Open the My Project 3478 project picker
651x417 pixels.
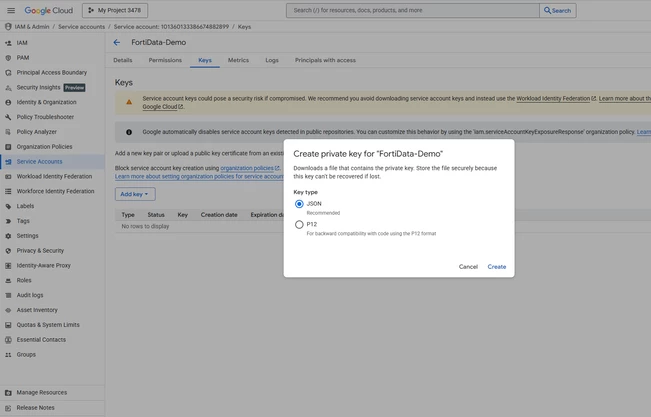pyautogui.click(x=115, y=10)
